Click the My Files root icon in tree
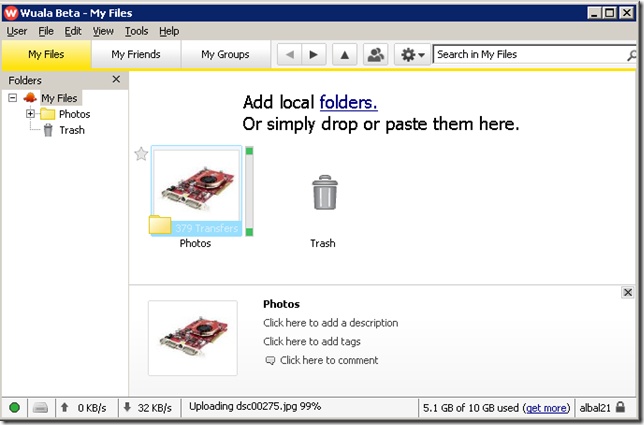This screenshot has height=425, width=644. (x=30, y=98)
